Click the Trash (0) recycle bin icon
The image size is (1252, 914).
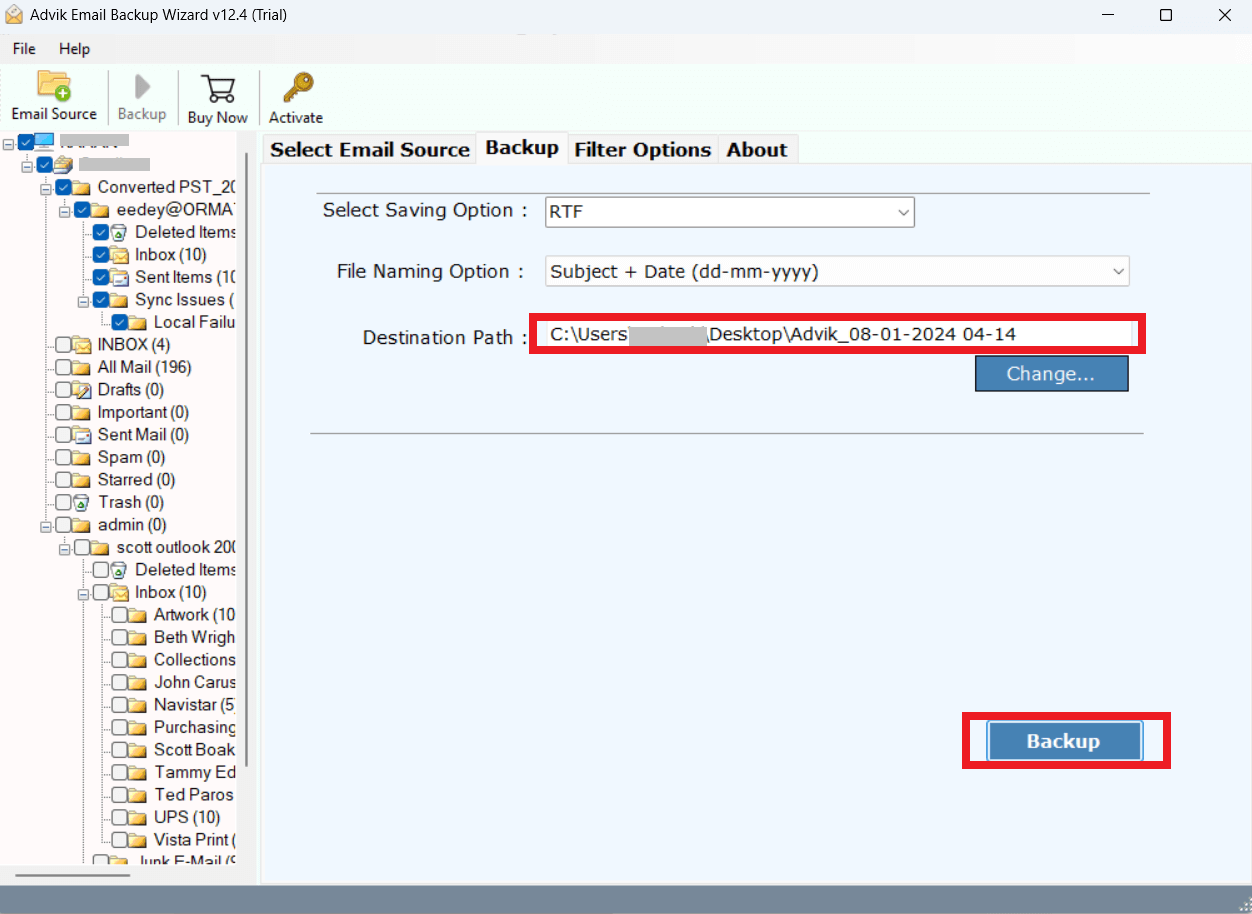pyautogui.click(x=82, y=502)
